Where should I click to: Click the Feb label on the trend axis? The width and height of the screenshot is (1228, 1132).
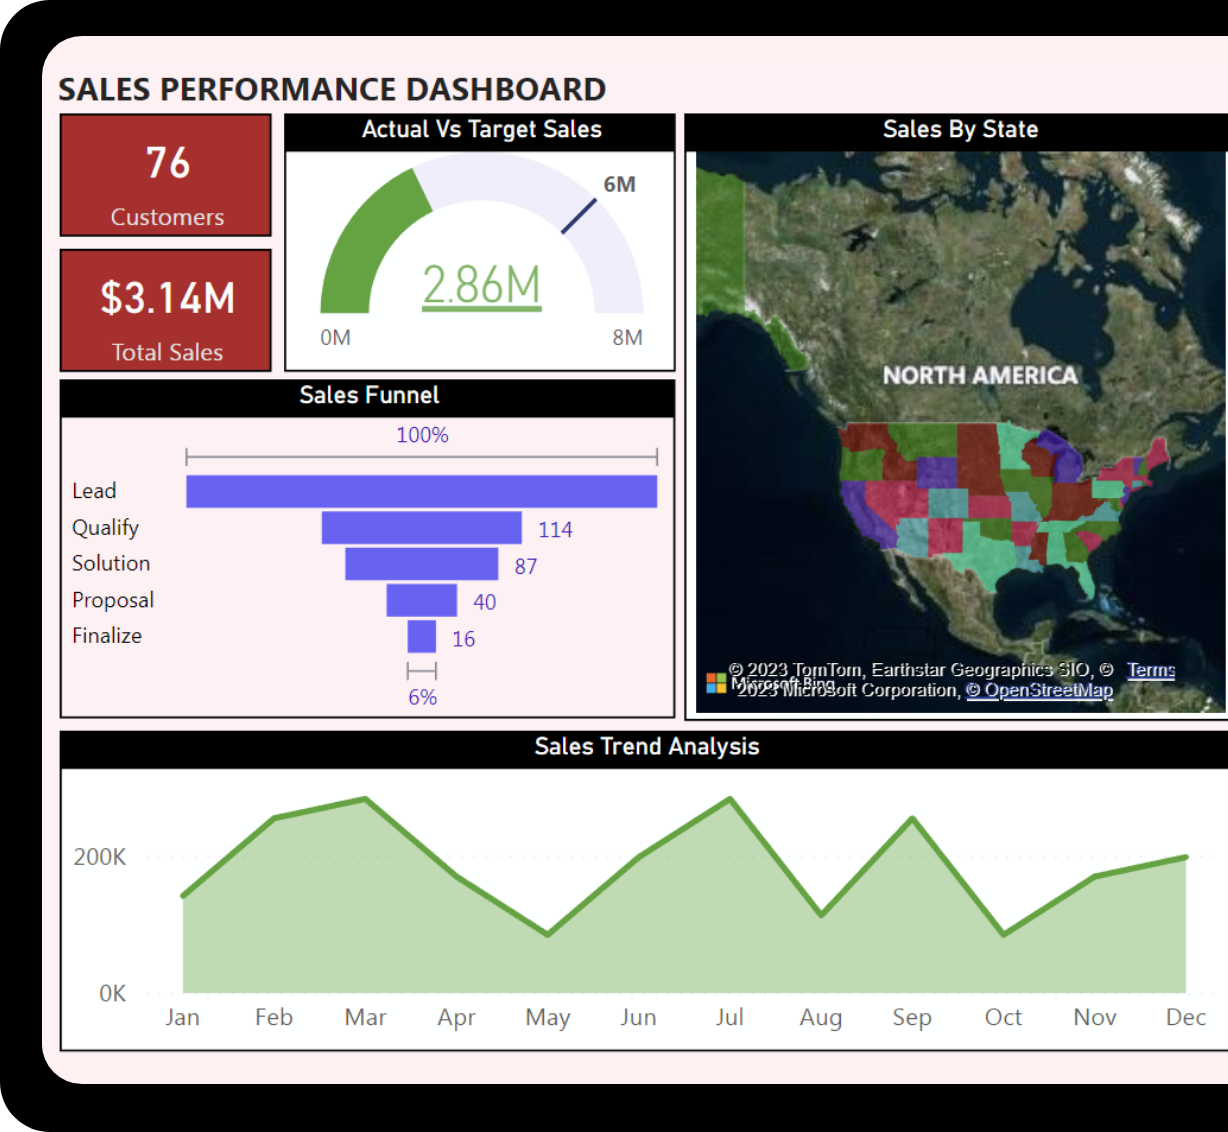tap(274, 1018)
